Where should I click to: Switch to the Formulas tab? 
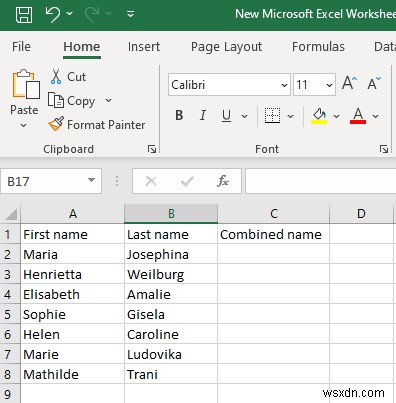point(318,47)
